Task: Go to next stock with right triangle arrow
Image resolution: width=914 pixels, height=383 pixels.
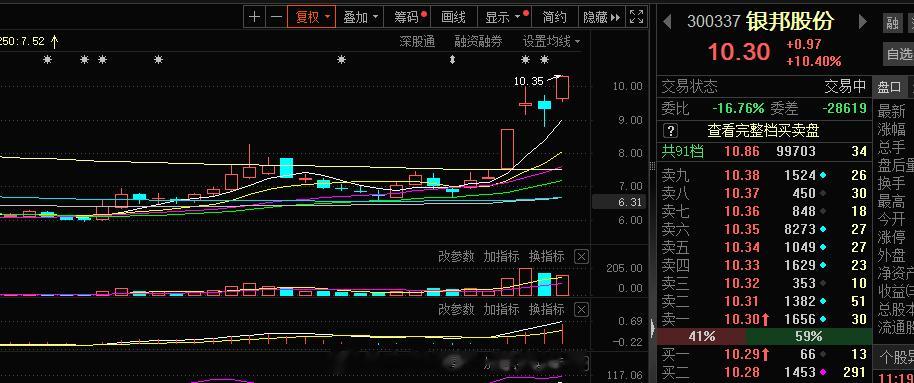Action: 863,22
